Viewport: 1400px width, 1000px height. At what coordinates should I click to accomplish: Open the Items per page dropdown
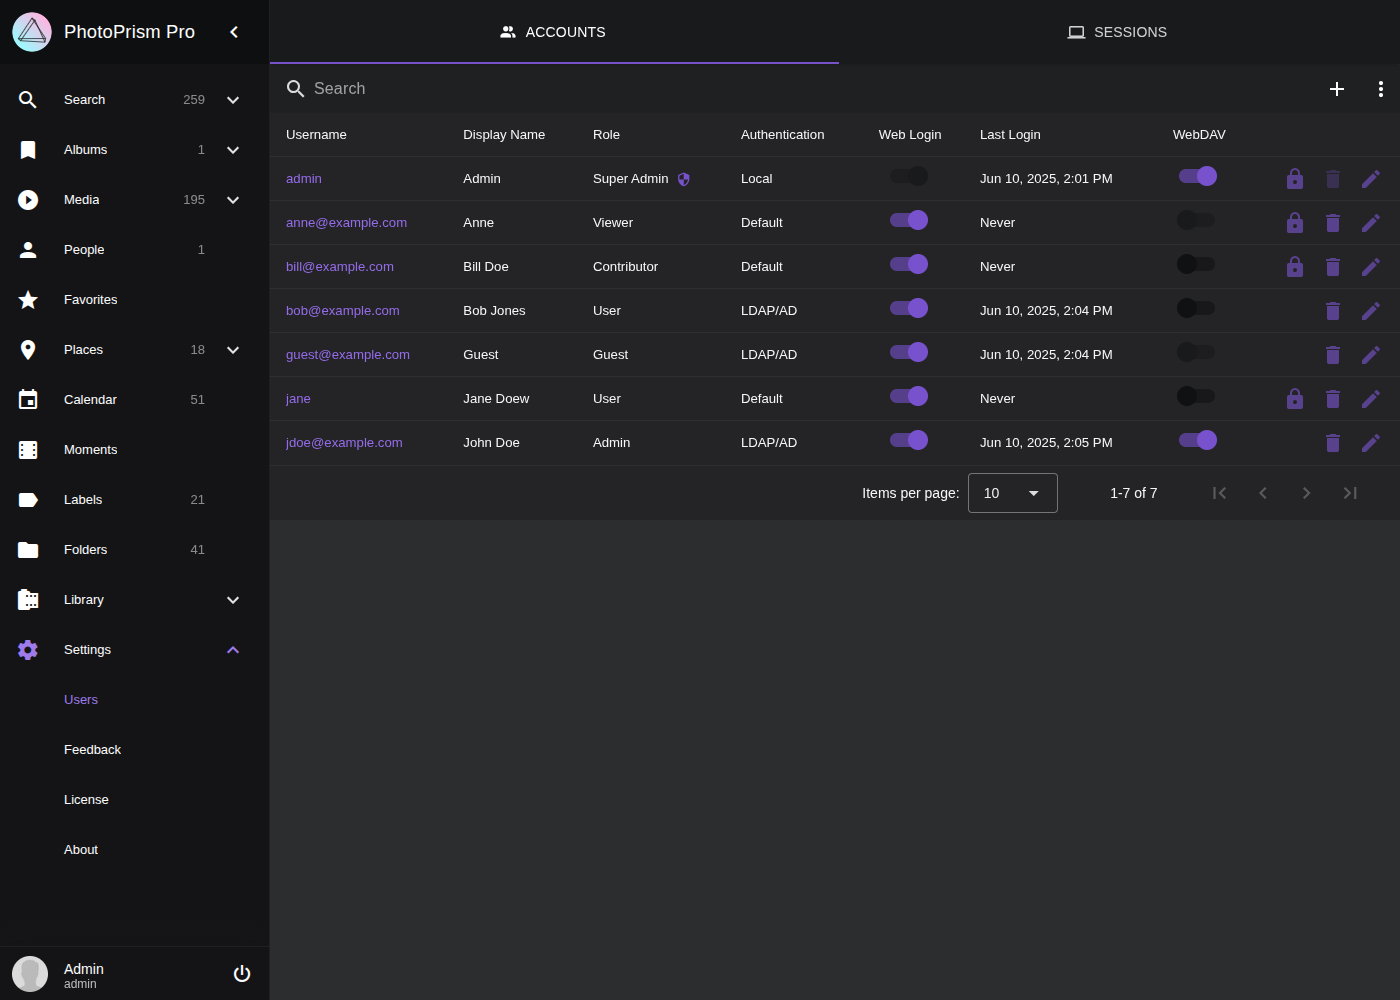[1012, 492]
